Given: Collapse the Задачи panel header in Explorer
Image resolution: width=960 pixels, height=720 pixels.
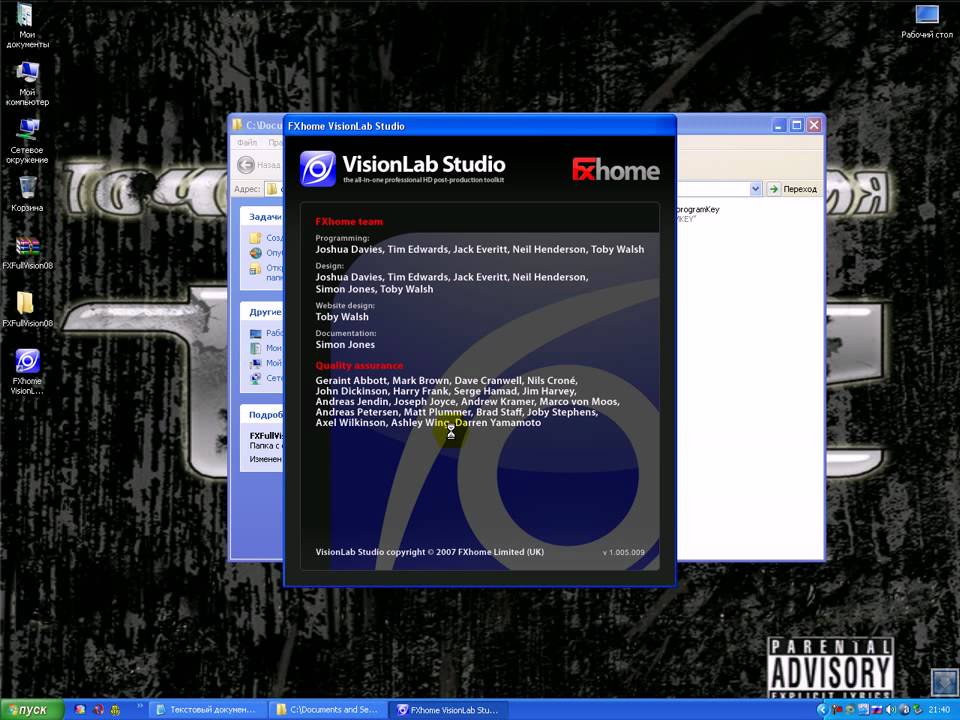Looking at the screenshot, I should tap(261, 217).
